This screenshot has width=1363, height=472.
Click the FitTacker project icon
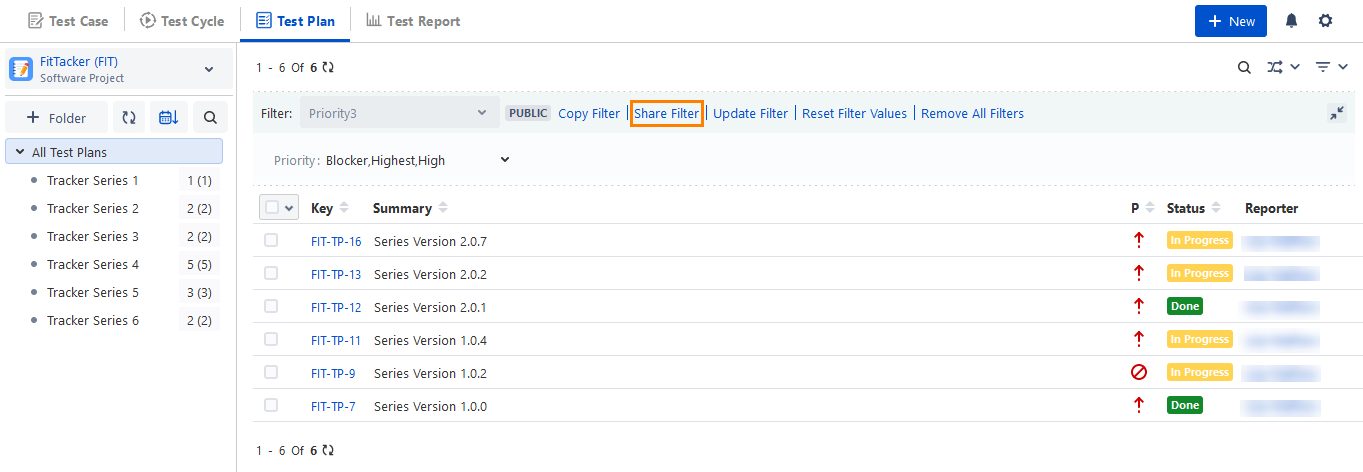pyautogui.click(x=21, y=69)
